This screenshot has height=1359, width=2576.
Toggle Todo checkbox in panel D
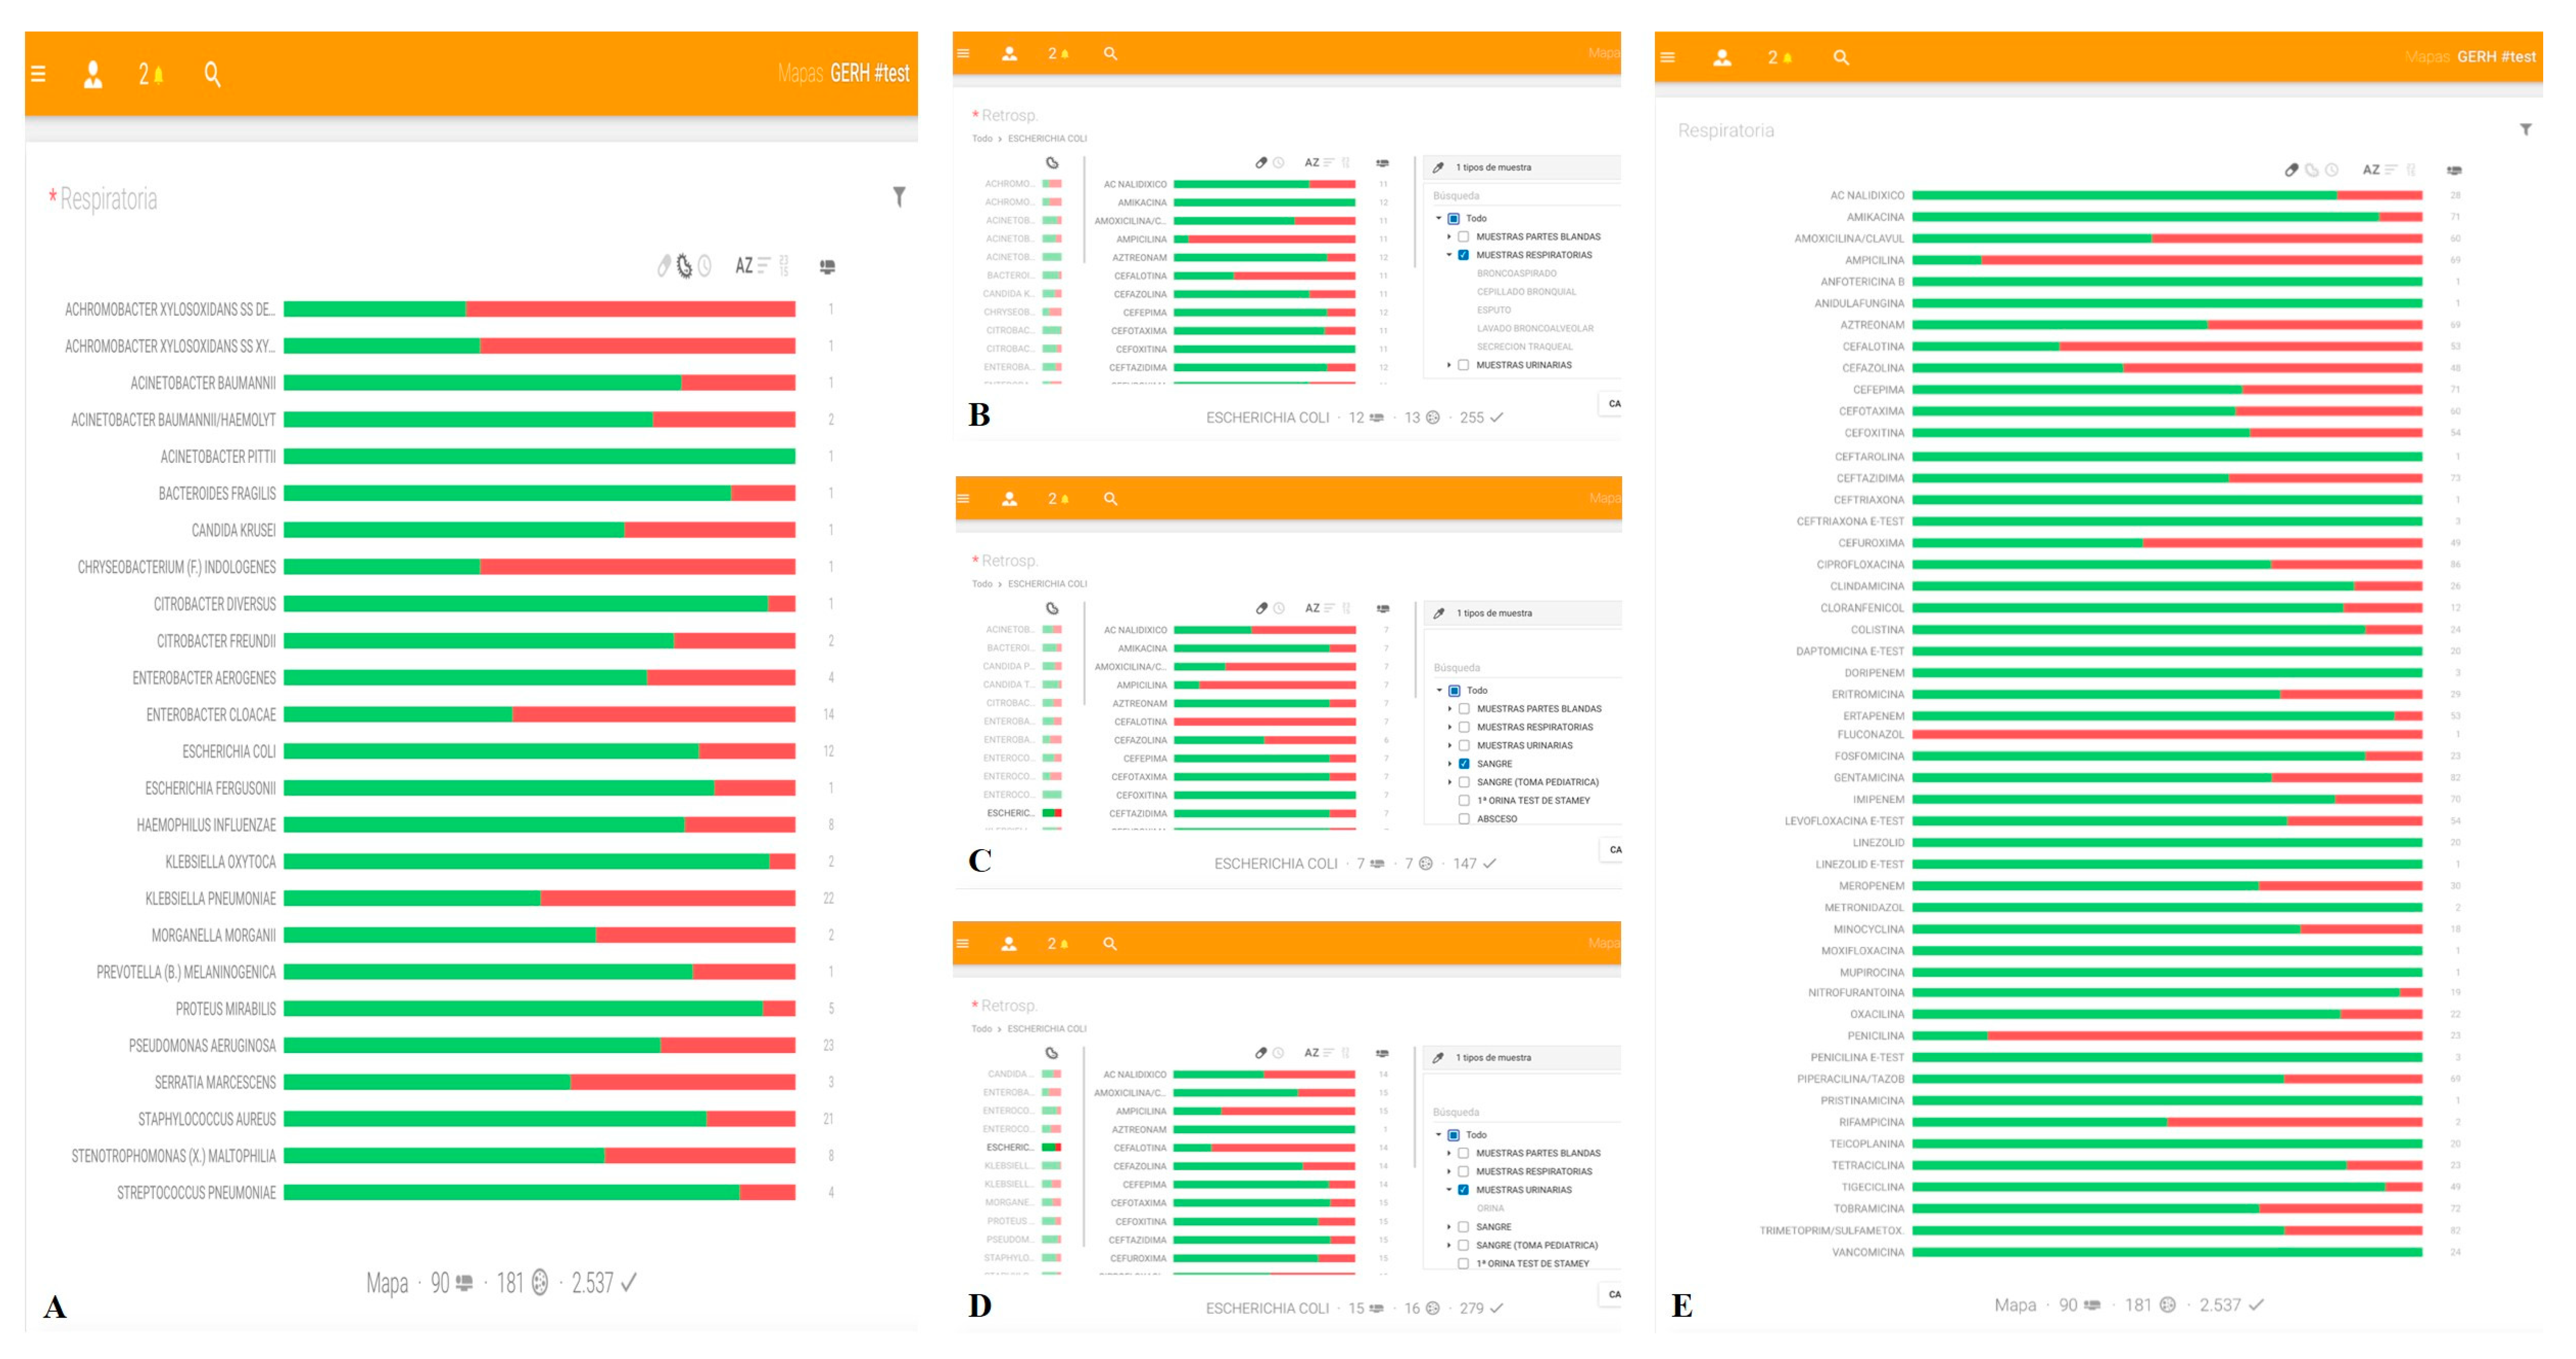click(x=1454, y=1135)
